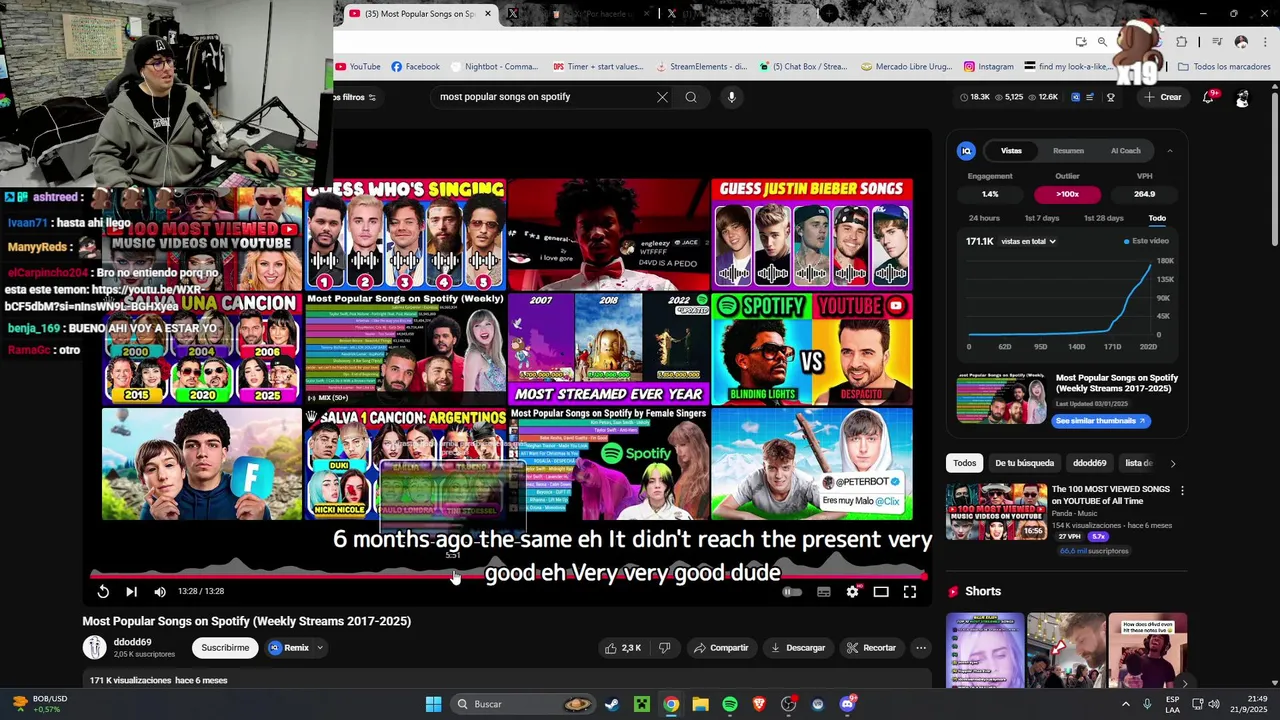Open Blinding Lights vs Despacito video
This screenshot has height=720, width=1280.
coord(811,349)
